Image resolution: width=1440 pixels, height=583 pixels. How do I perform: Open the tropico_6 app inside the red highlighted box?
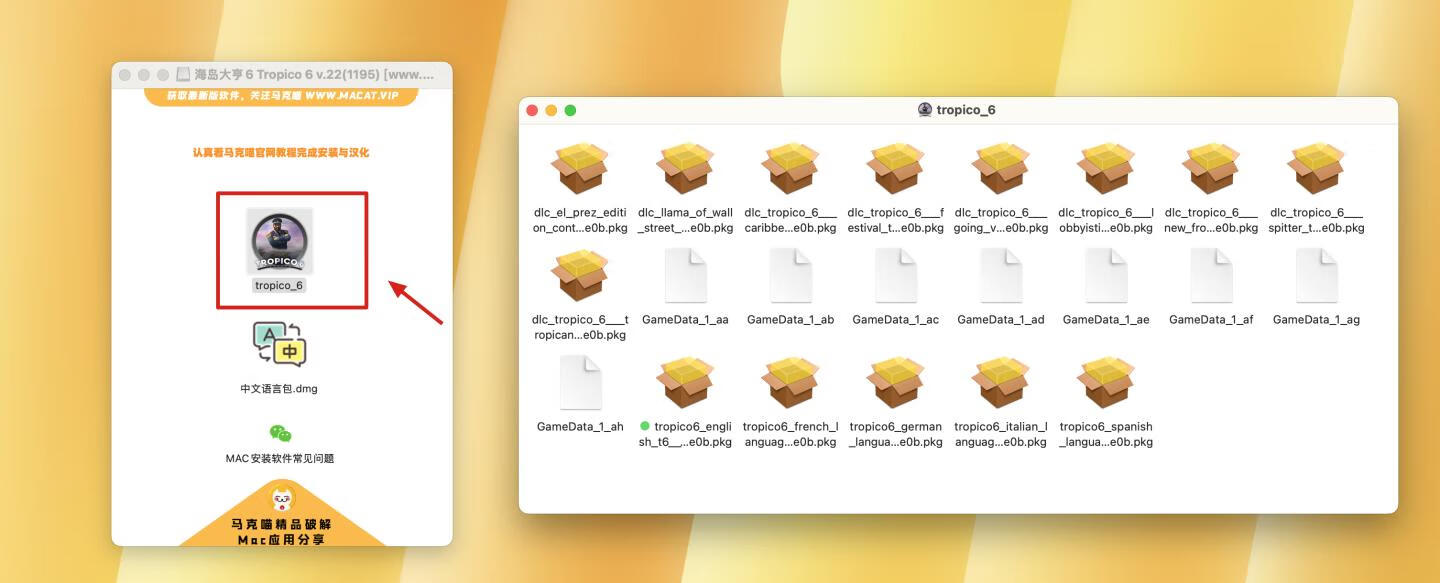(x=280, y=243)
